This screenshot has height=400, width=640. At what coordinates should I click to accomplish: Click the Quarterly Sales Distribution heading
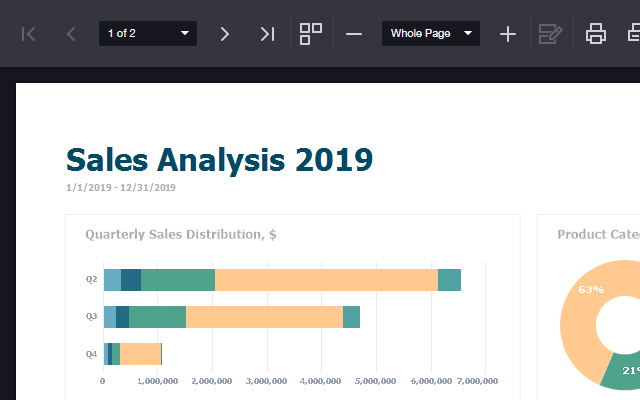click(181, 234)
